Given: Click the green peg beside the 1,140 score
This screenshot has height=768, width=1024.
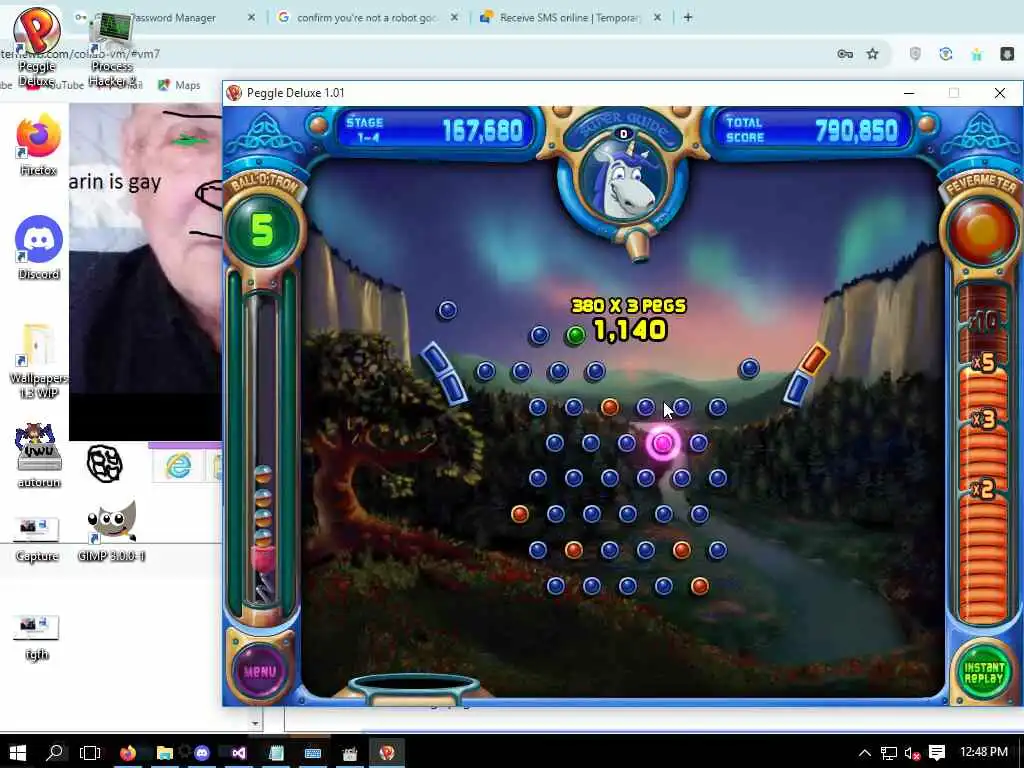Looking at the screenshot, I should (x=575, y=336).
